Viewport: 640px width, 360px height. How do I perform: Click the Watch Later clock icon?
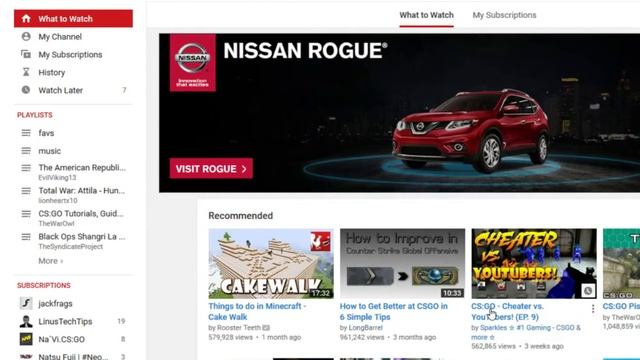26,90
